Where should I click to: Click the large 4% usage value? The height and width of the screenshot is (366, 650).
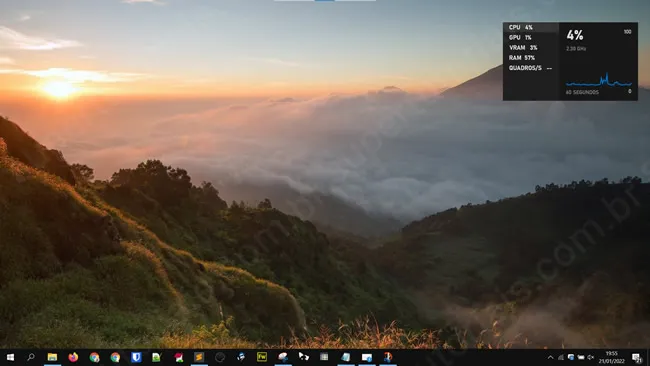coord(575,35)
